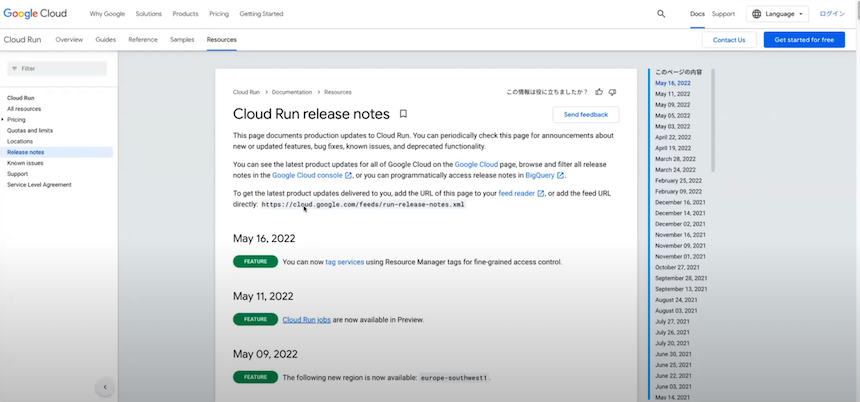
Task: Focus the sidebar Filter input field
Action: pyautogui.click(x=57, y=69)
